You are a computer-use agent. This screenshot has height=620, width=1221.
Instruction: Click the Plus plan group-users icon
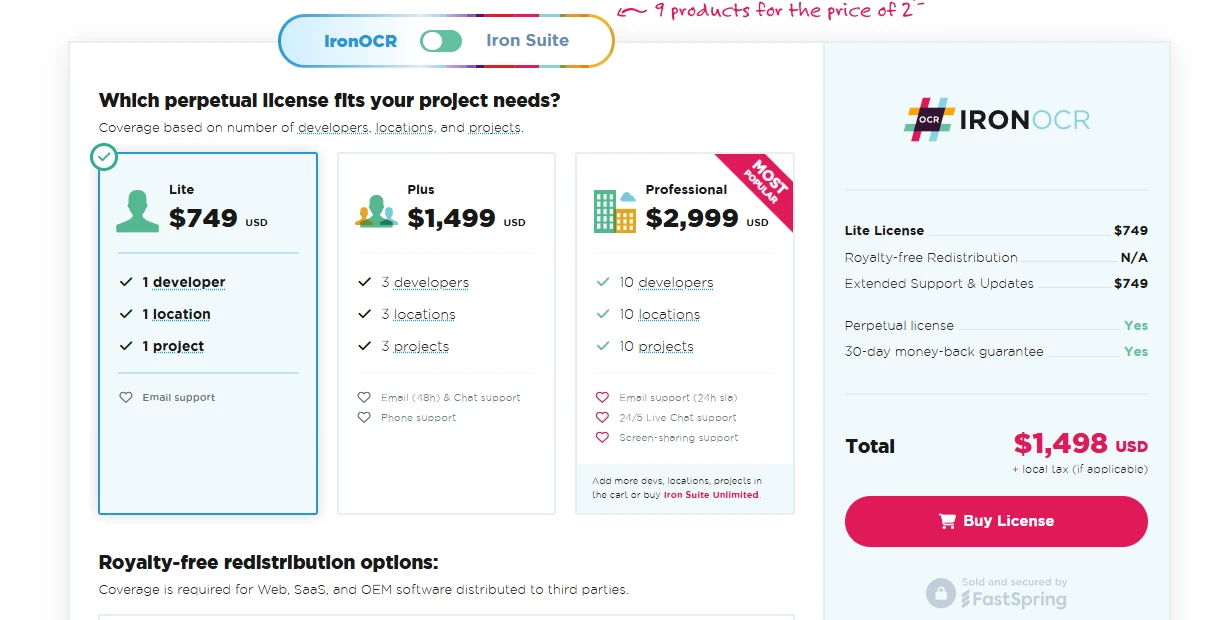click(376, 211)
